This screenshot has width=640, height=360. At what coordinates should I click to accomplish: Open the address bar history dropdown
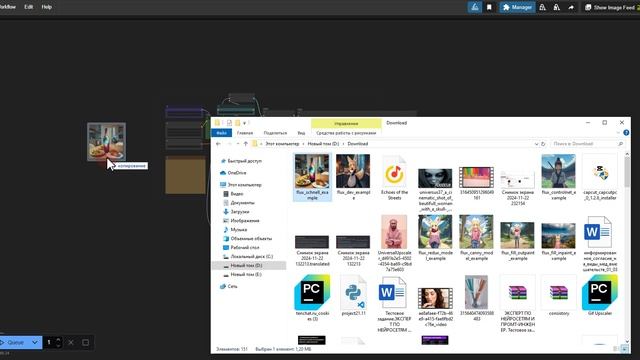click(536, 144)
